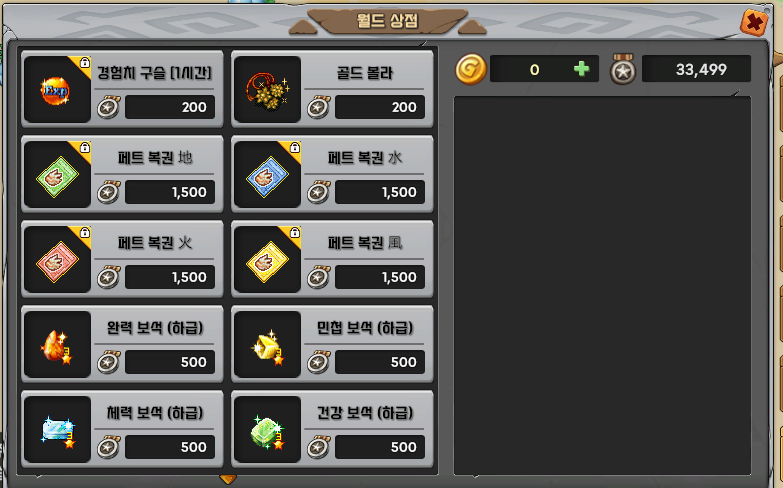Screen dimensions: 783x488
Task: Click the medal currency icon beside 33,499
Action: (623, 69)
